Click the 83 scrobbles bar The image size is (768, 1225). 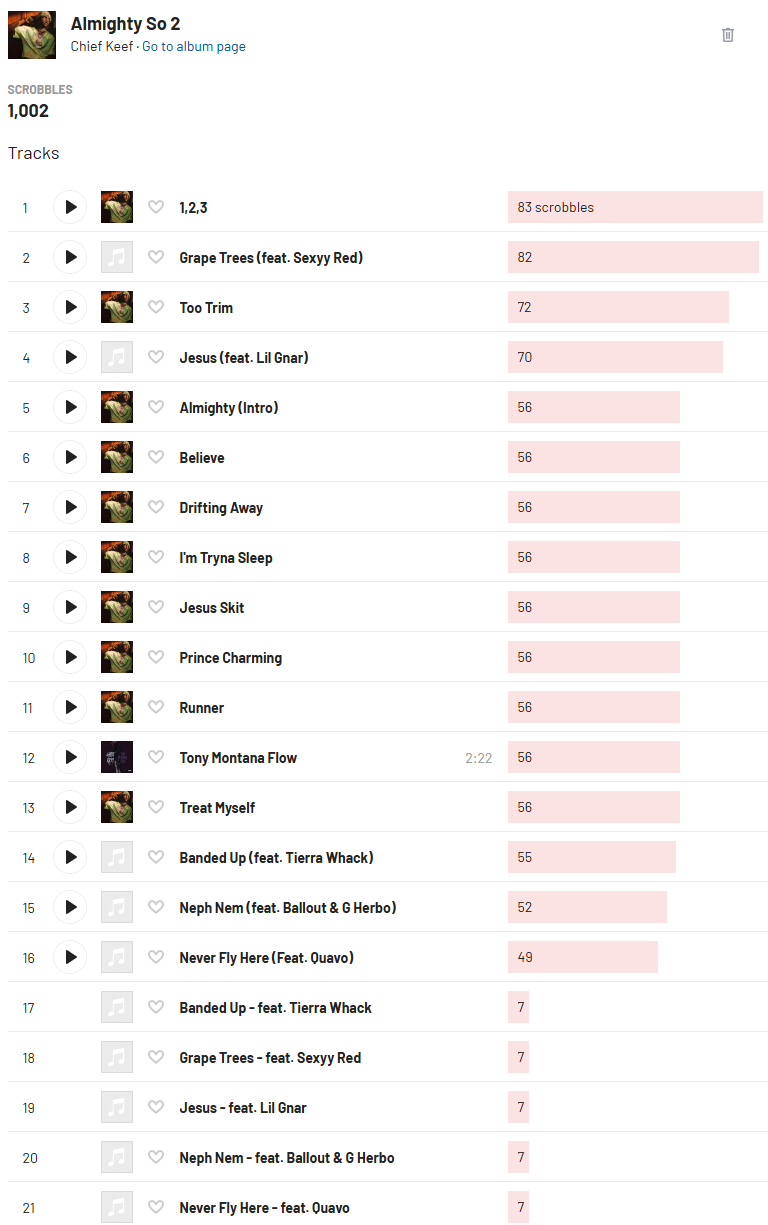635,207
